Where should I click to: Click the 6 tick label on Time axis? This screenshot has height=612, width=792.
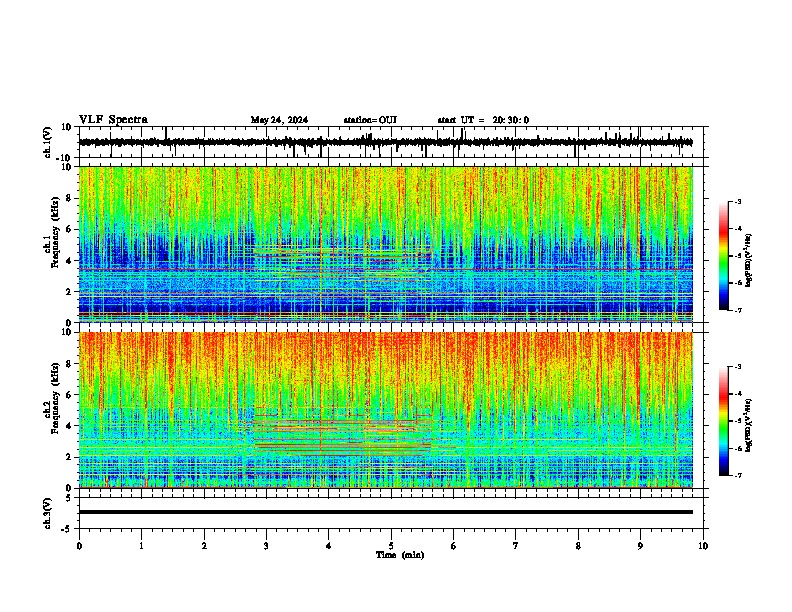pos(454,546)
